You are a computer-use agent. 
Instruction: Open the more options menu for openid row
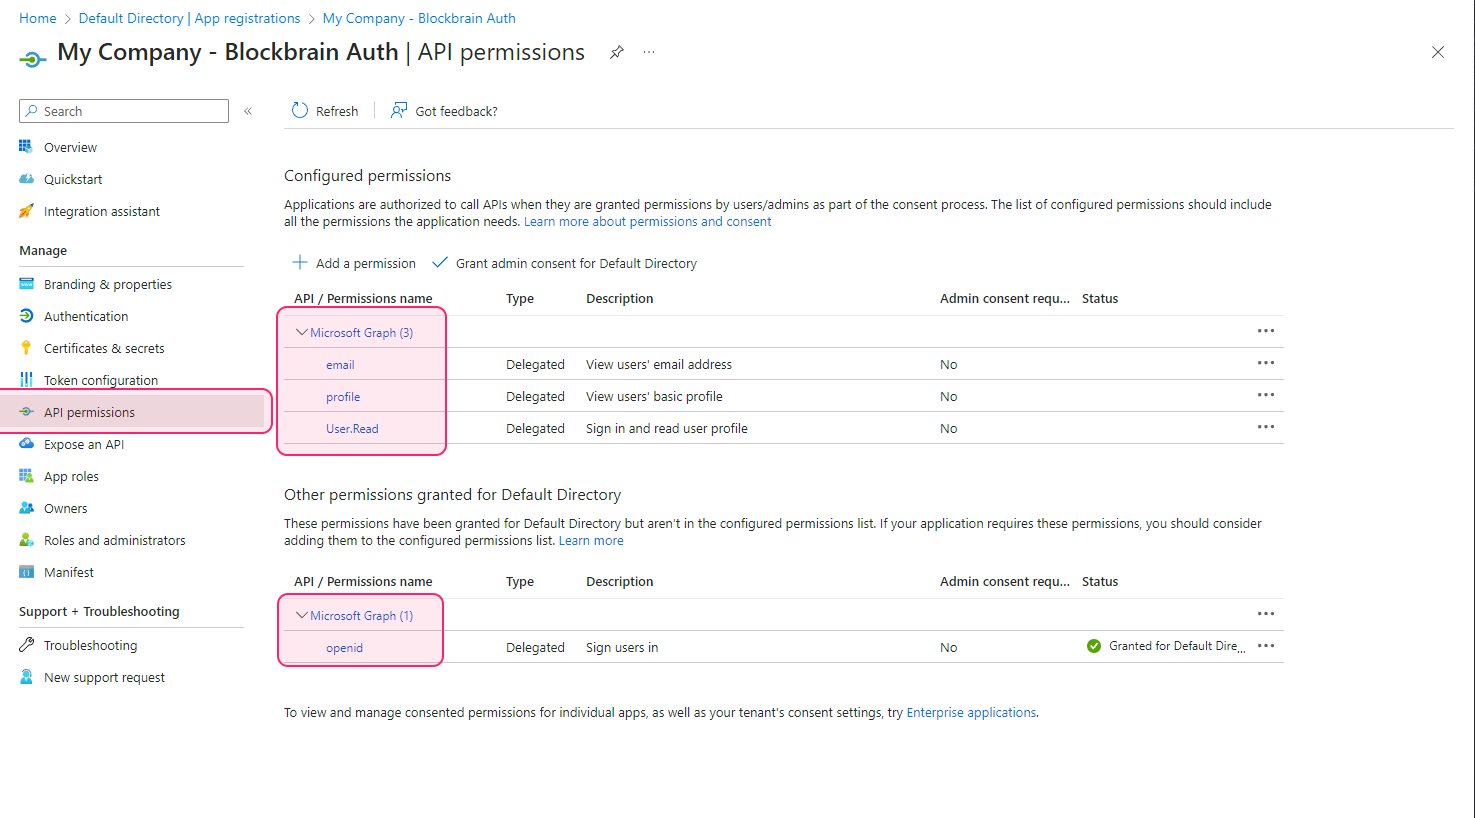pyautogui.click(x=1266, y=646)
